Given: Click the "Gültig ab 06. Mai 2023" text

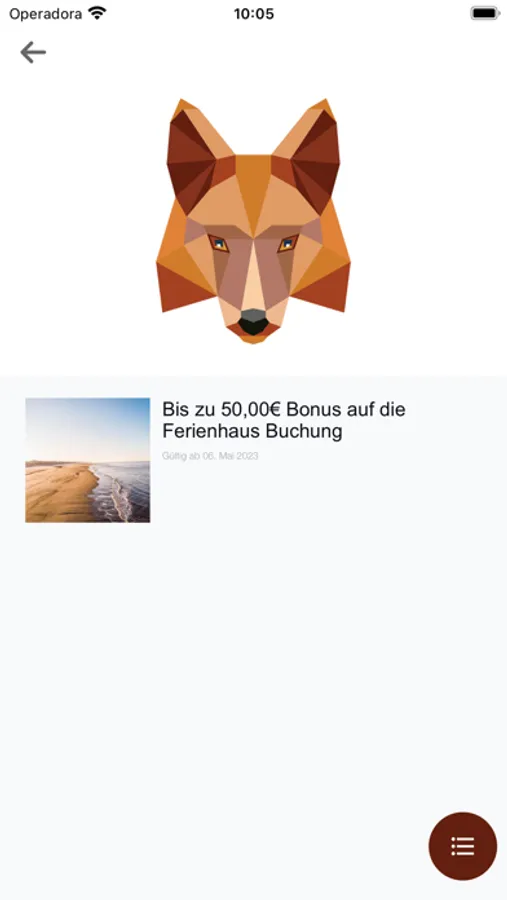Looking at the screenshot, I should (x=210, y=456).
